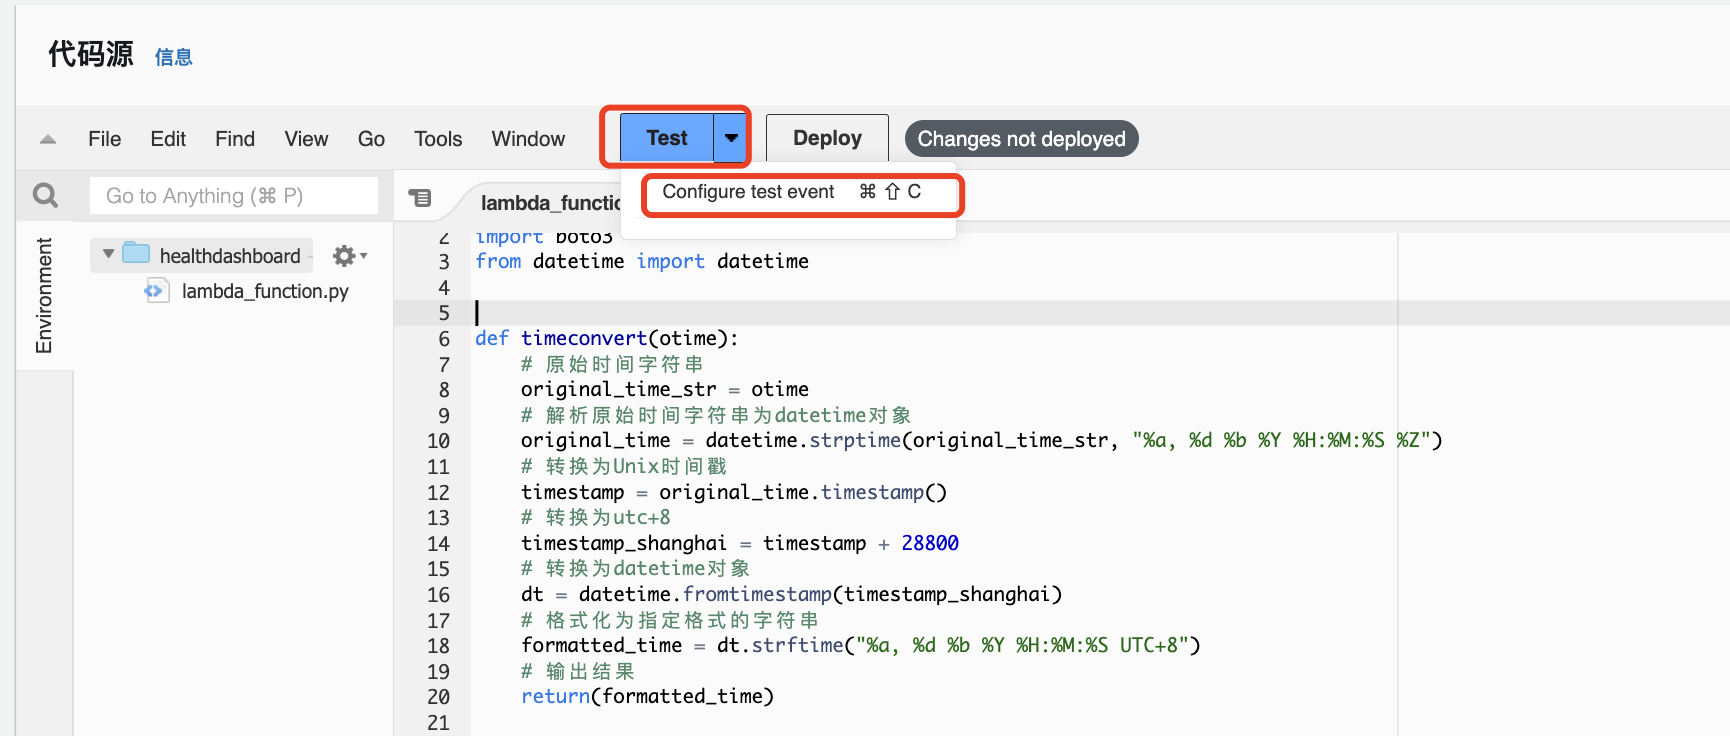The width and height of the screenshot is (1730, 736).
Task: Click 'from datetime import datetime' line
Action: pos(642,261)
